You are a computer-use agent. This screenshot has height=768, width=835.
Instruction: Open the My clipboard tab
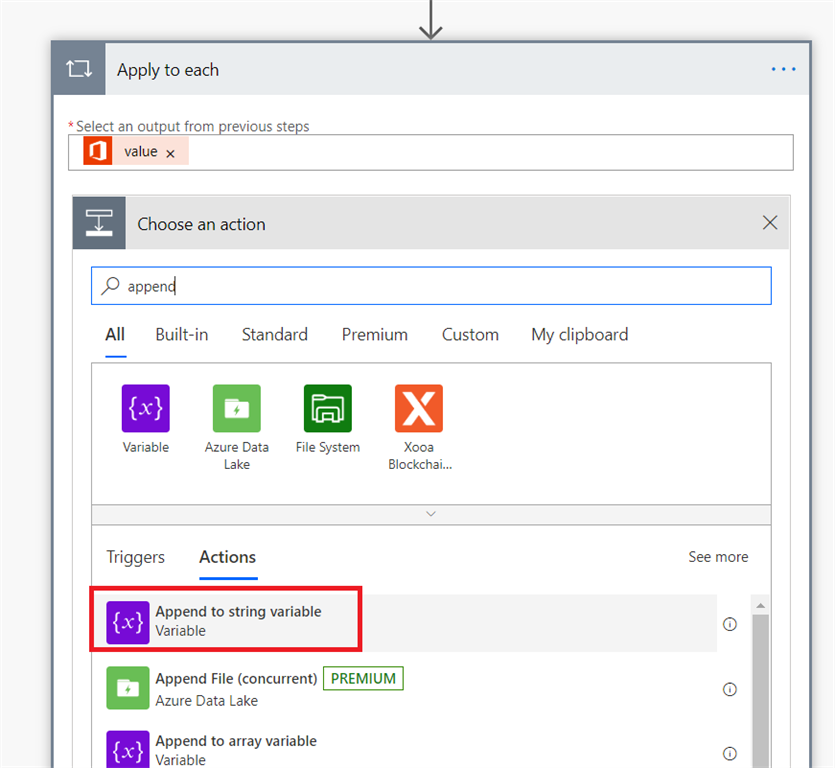click(580, 335)
